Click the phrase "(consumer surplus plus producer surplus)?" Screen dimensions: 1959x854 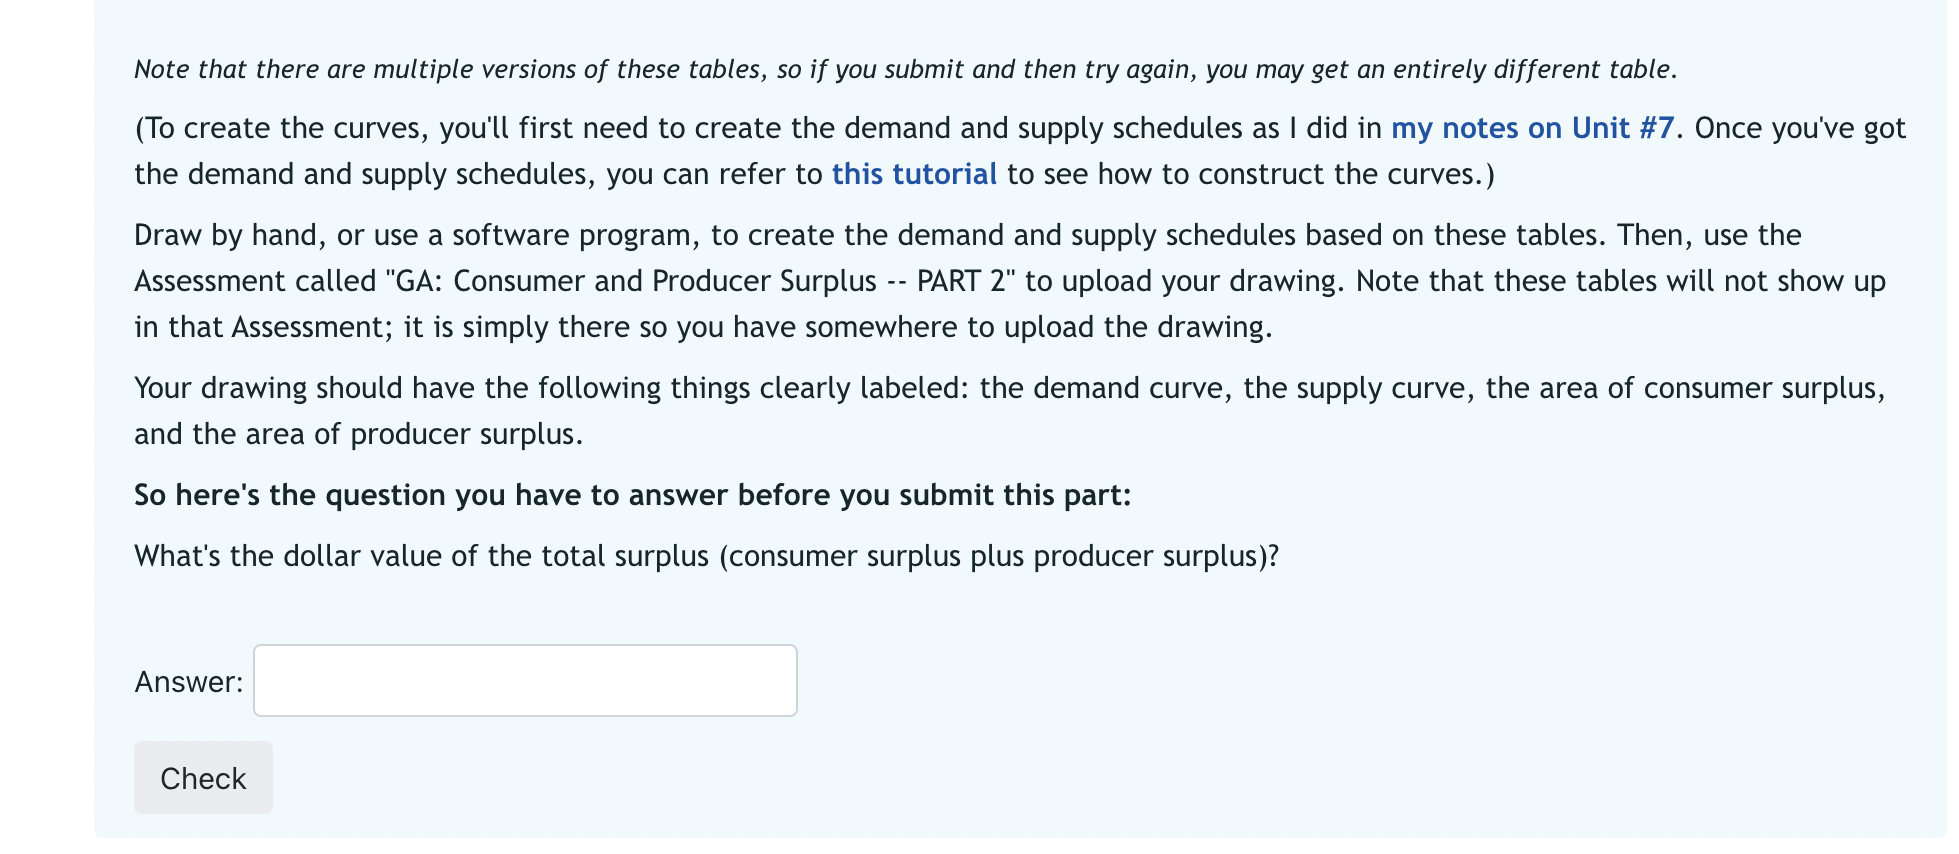[x=998, y=556]
